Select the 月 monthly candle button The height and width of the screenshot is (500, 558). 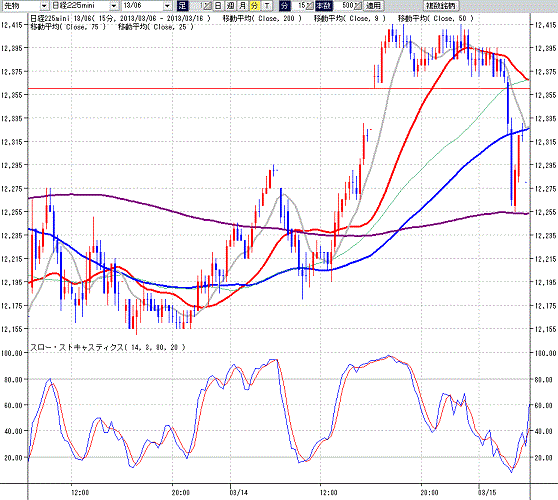click(x=242, y=6)
